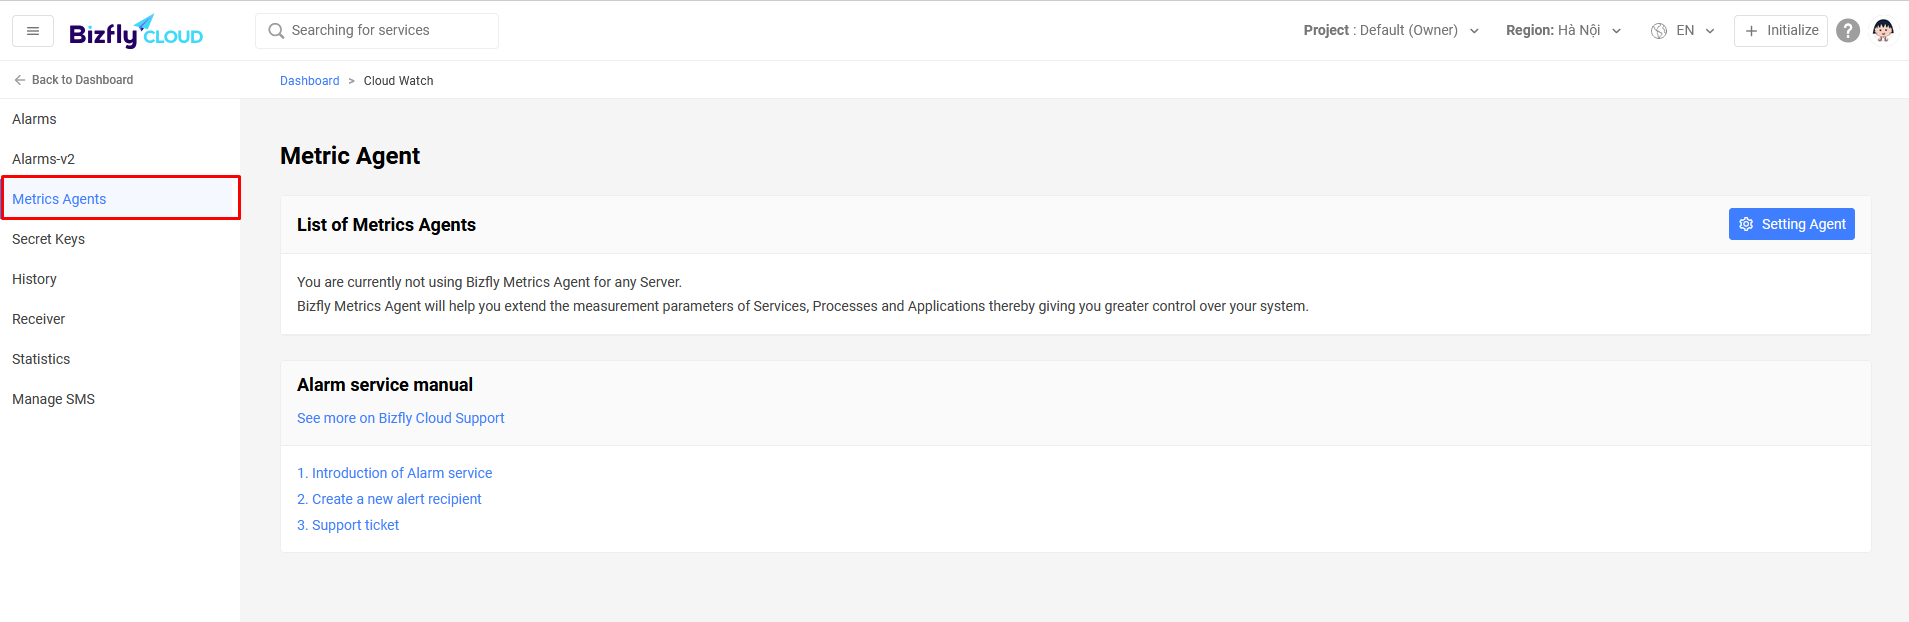This screenshot has width=1909, height=622.
Task: Click the globe language icon
Action: coord(1659,31)
